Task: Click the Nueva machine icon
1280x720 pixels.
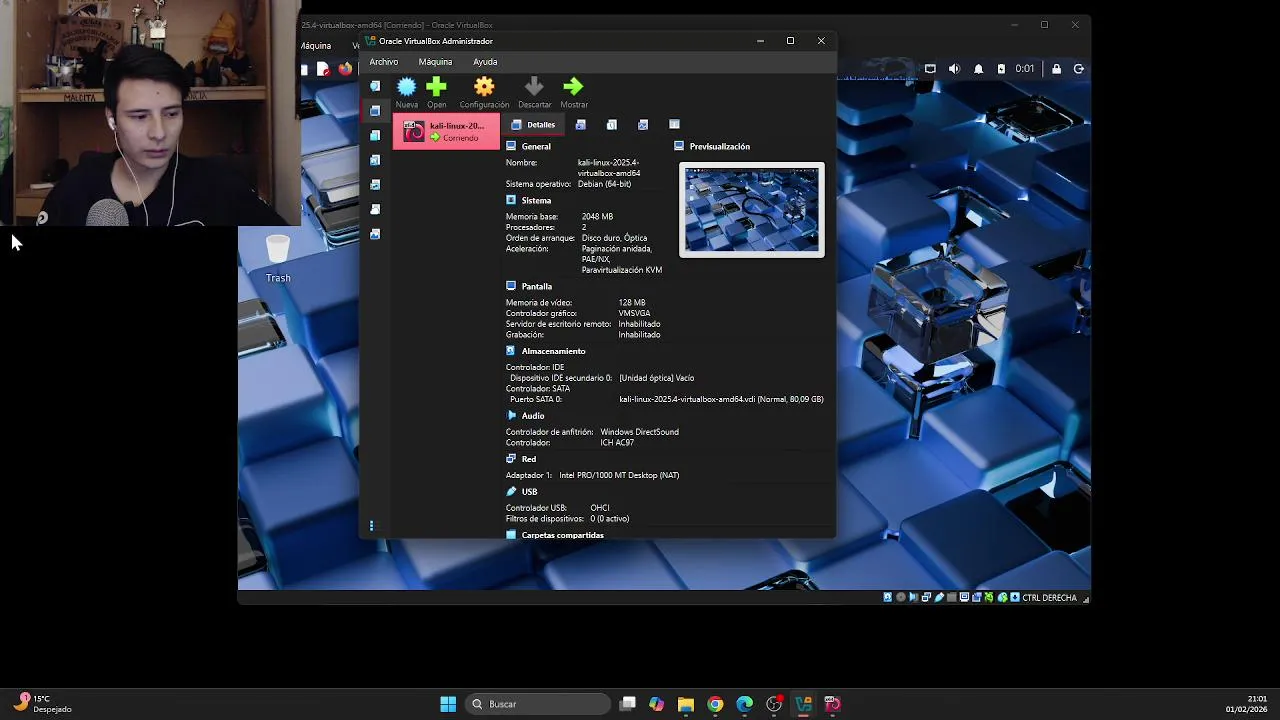Action: tap(406, 87)
